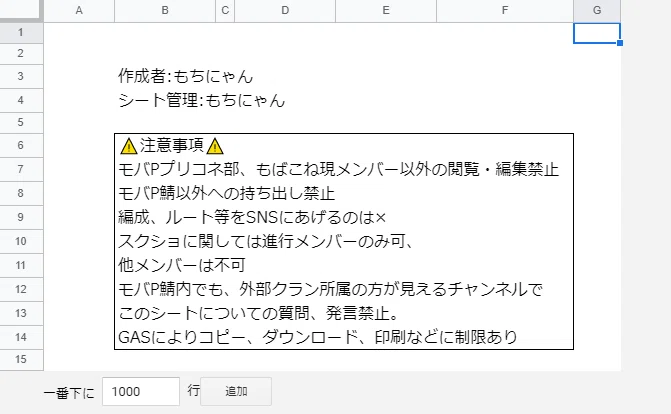Select row 14 header
The width and height of the screenshot is (671, 414).
pyautogui.click(x=21, y=337)
